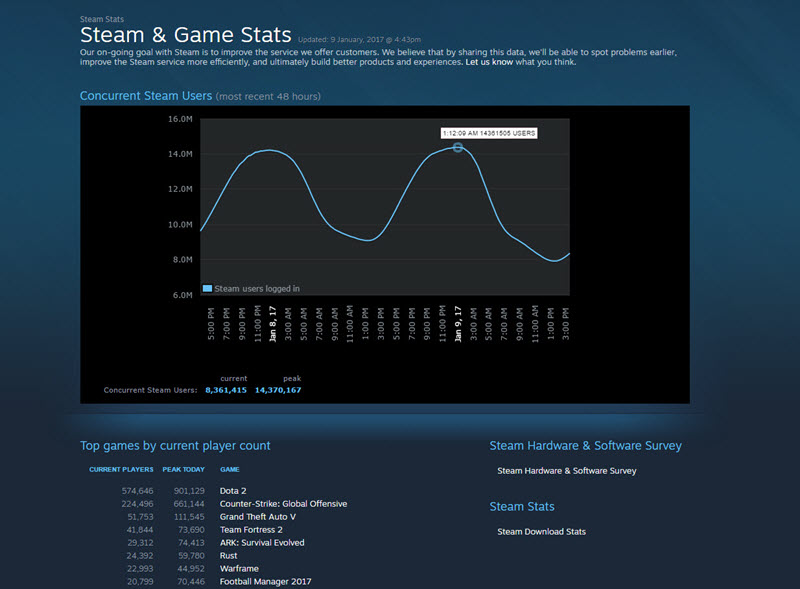Click Football Manager 2017's peak value 70,446
Image resolution: width=800 pixels, height=589 pixels.
coord(191,581)
